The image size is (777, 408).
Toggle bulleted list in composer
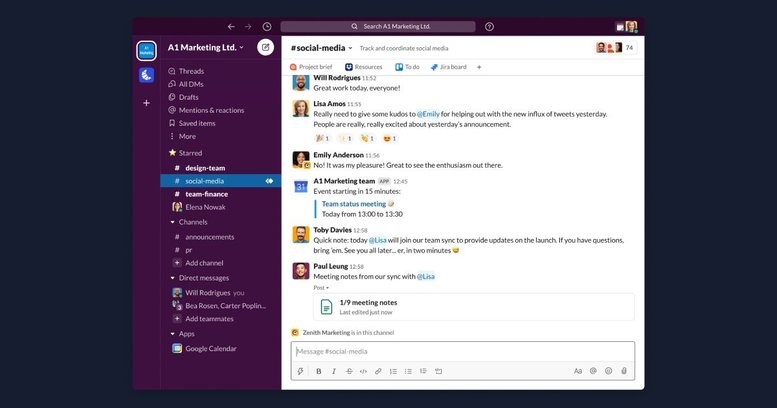408,371
